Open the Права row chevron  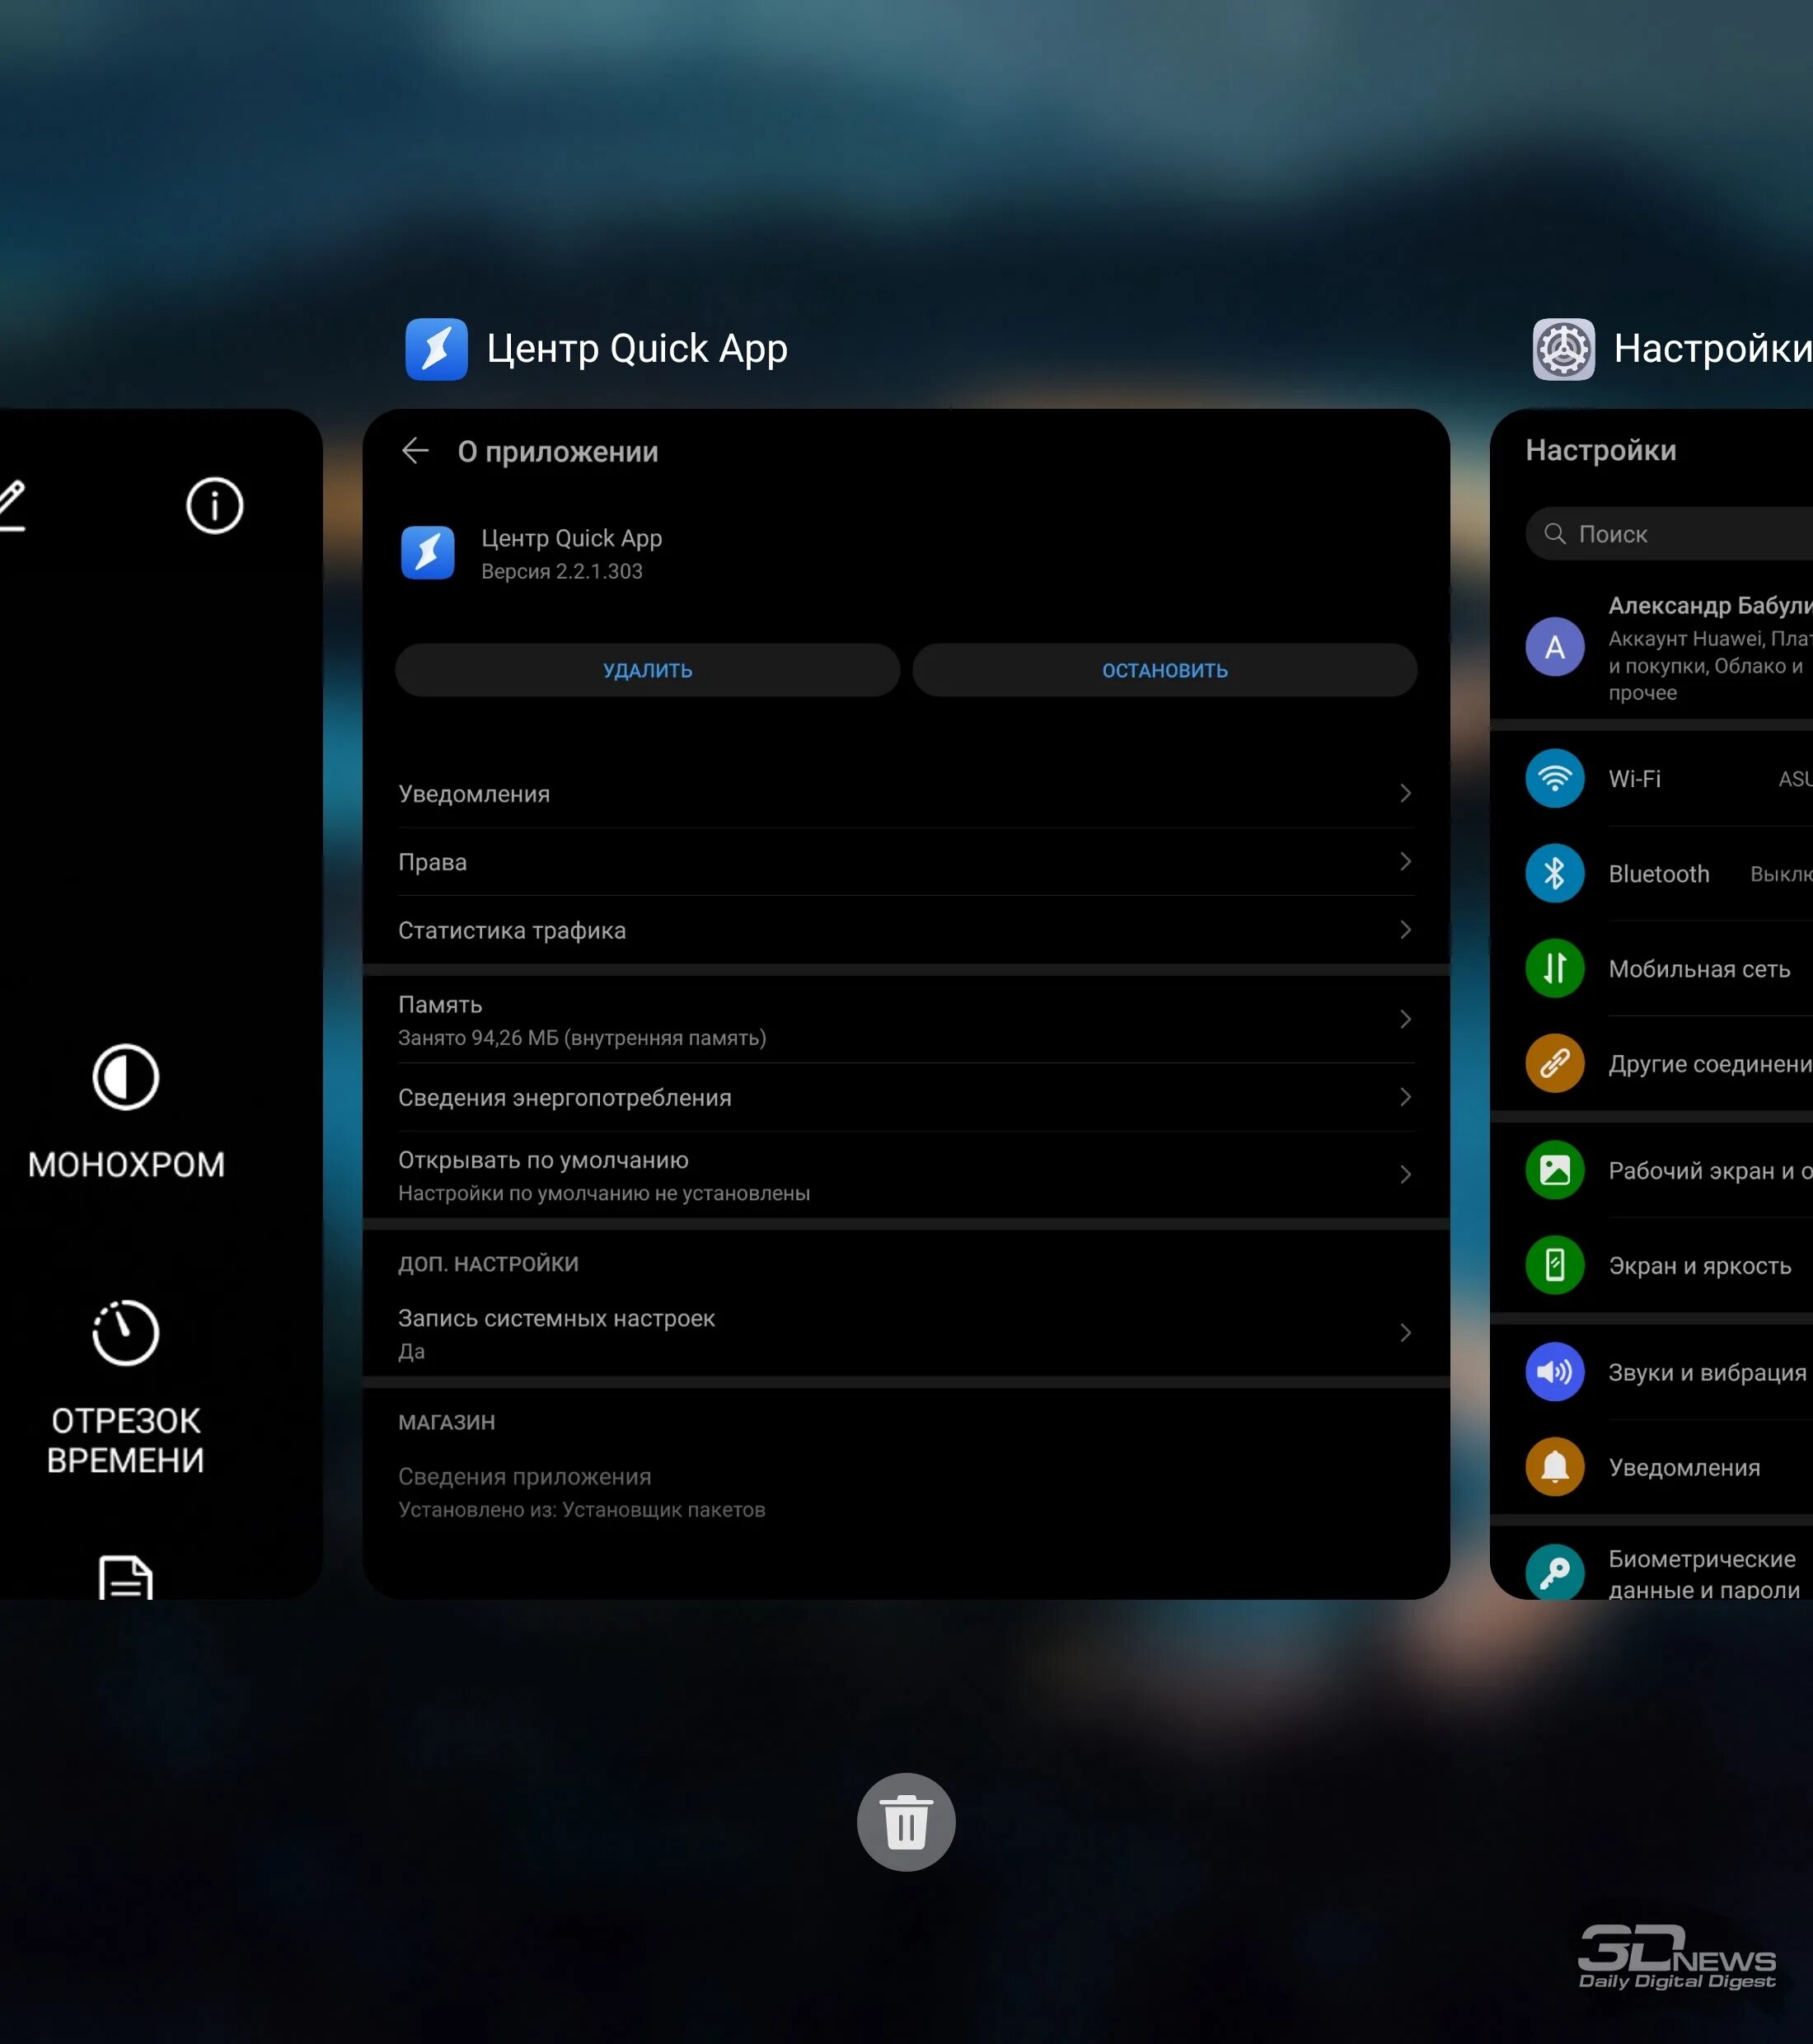click(x=1406, y=861)
